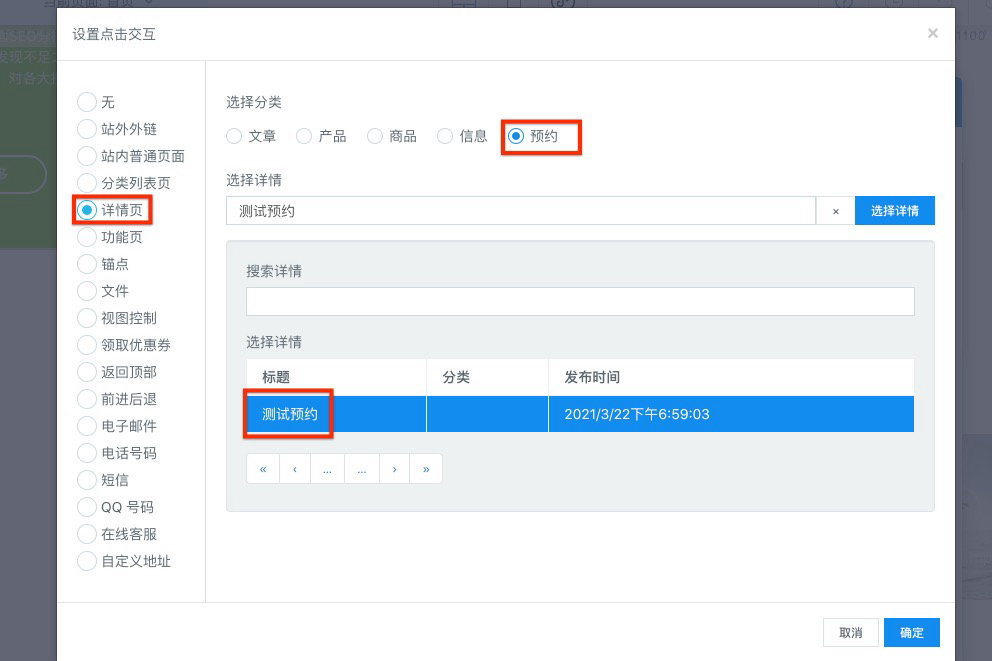The width and height of the screenshot is (992, 661).
Task: Pick the 信息 category radio
Action: coord(445,136)
